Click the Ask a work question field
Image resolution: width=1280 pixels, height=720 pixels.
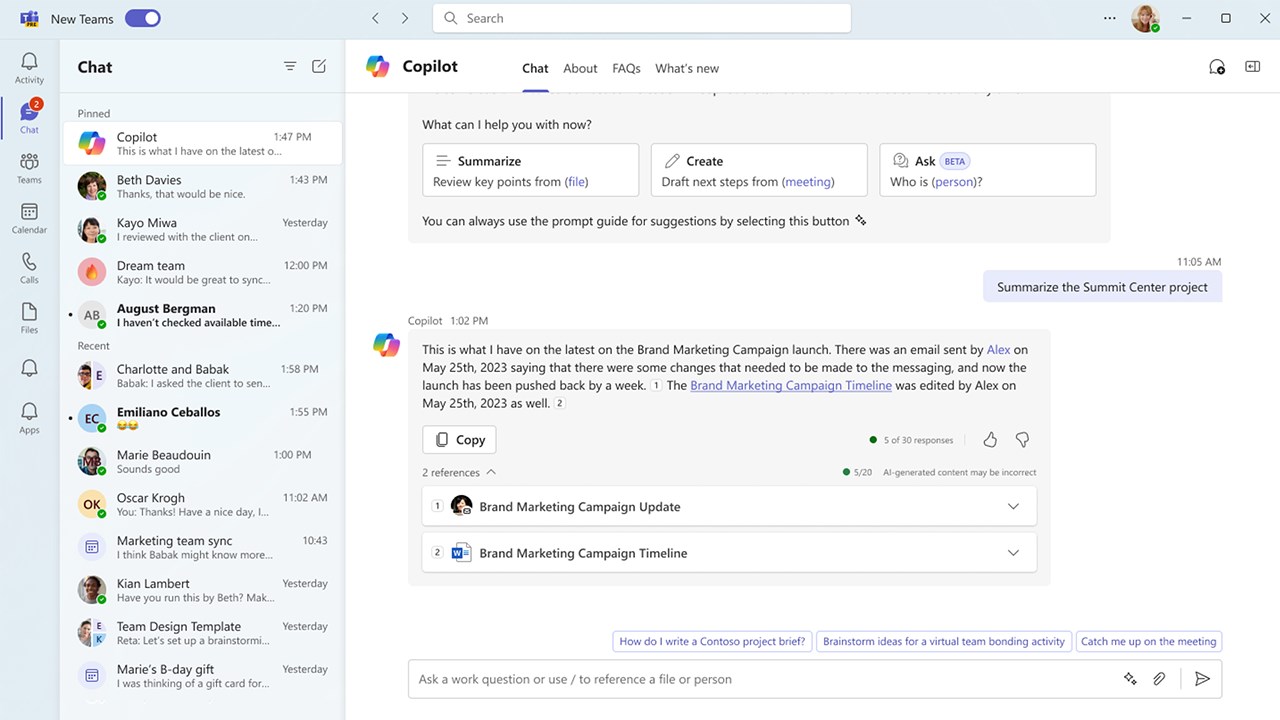pos(760,679)
